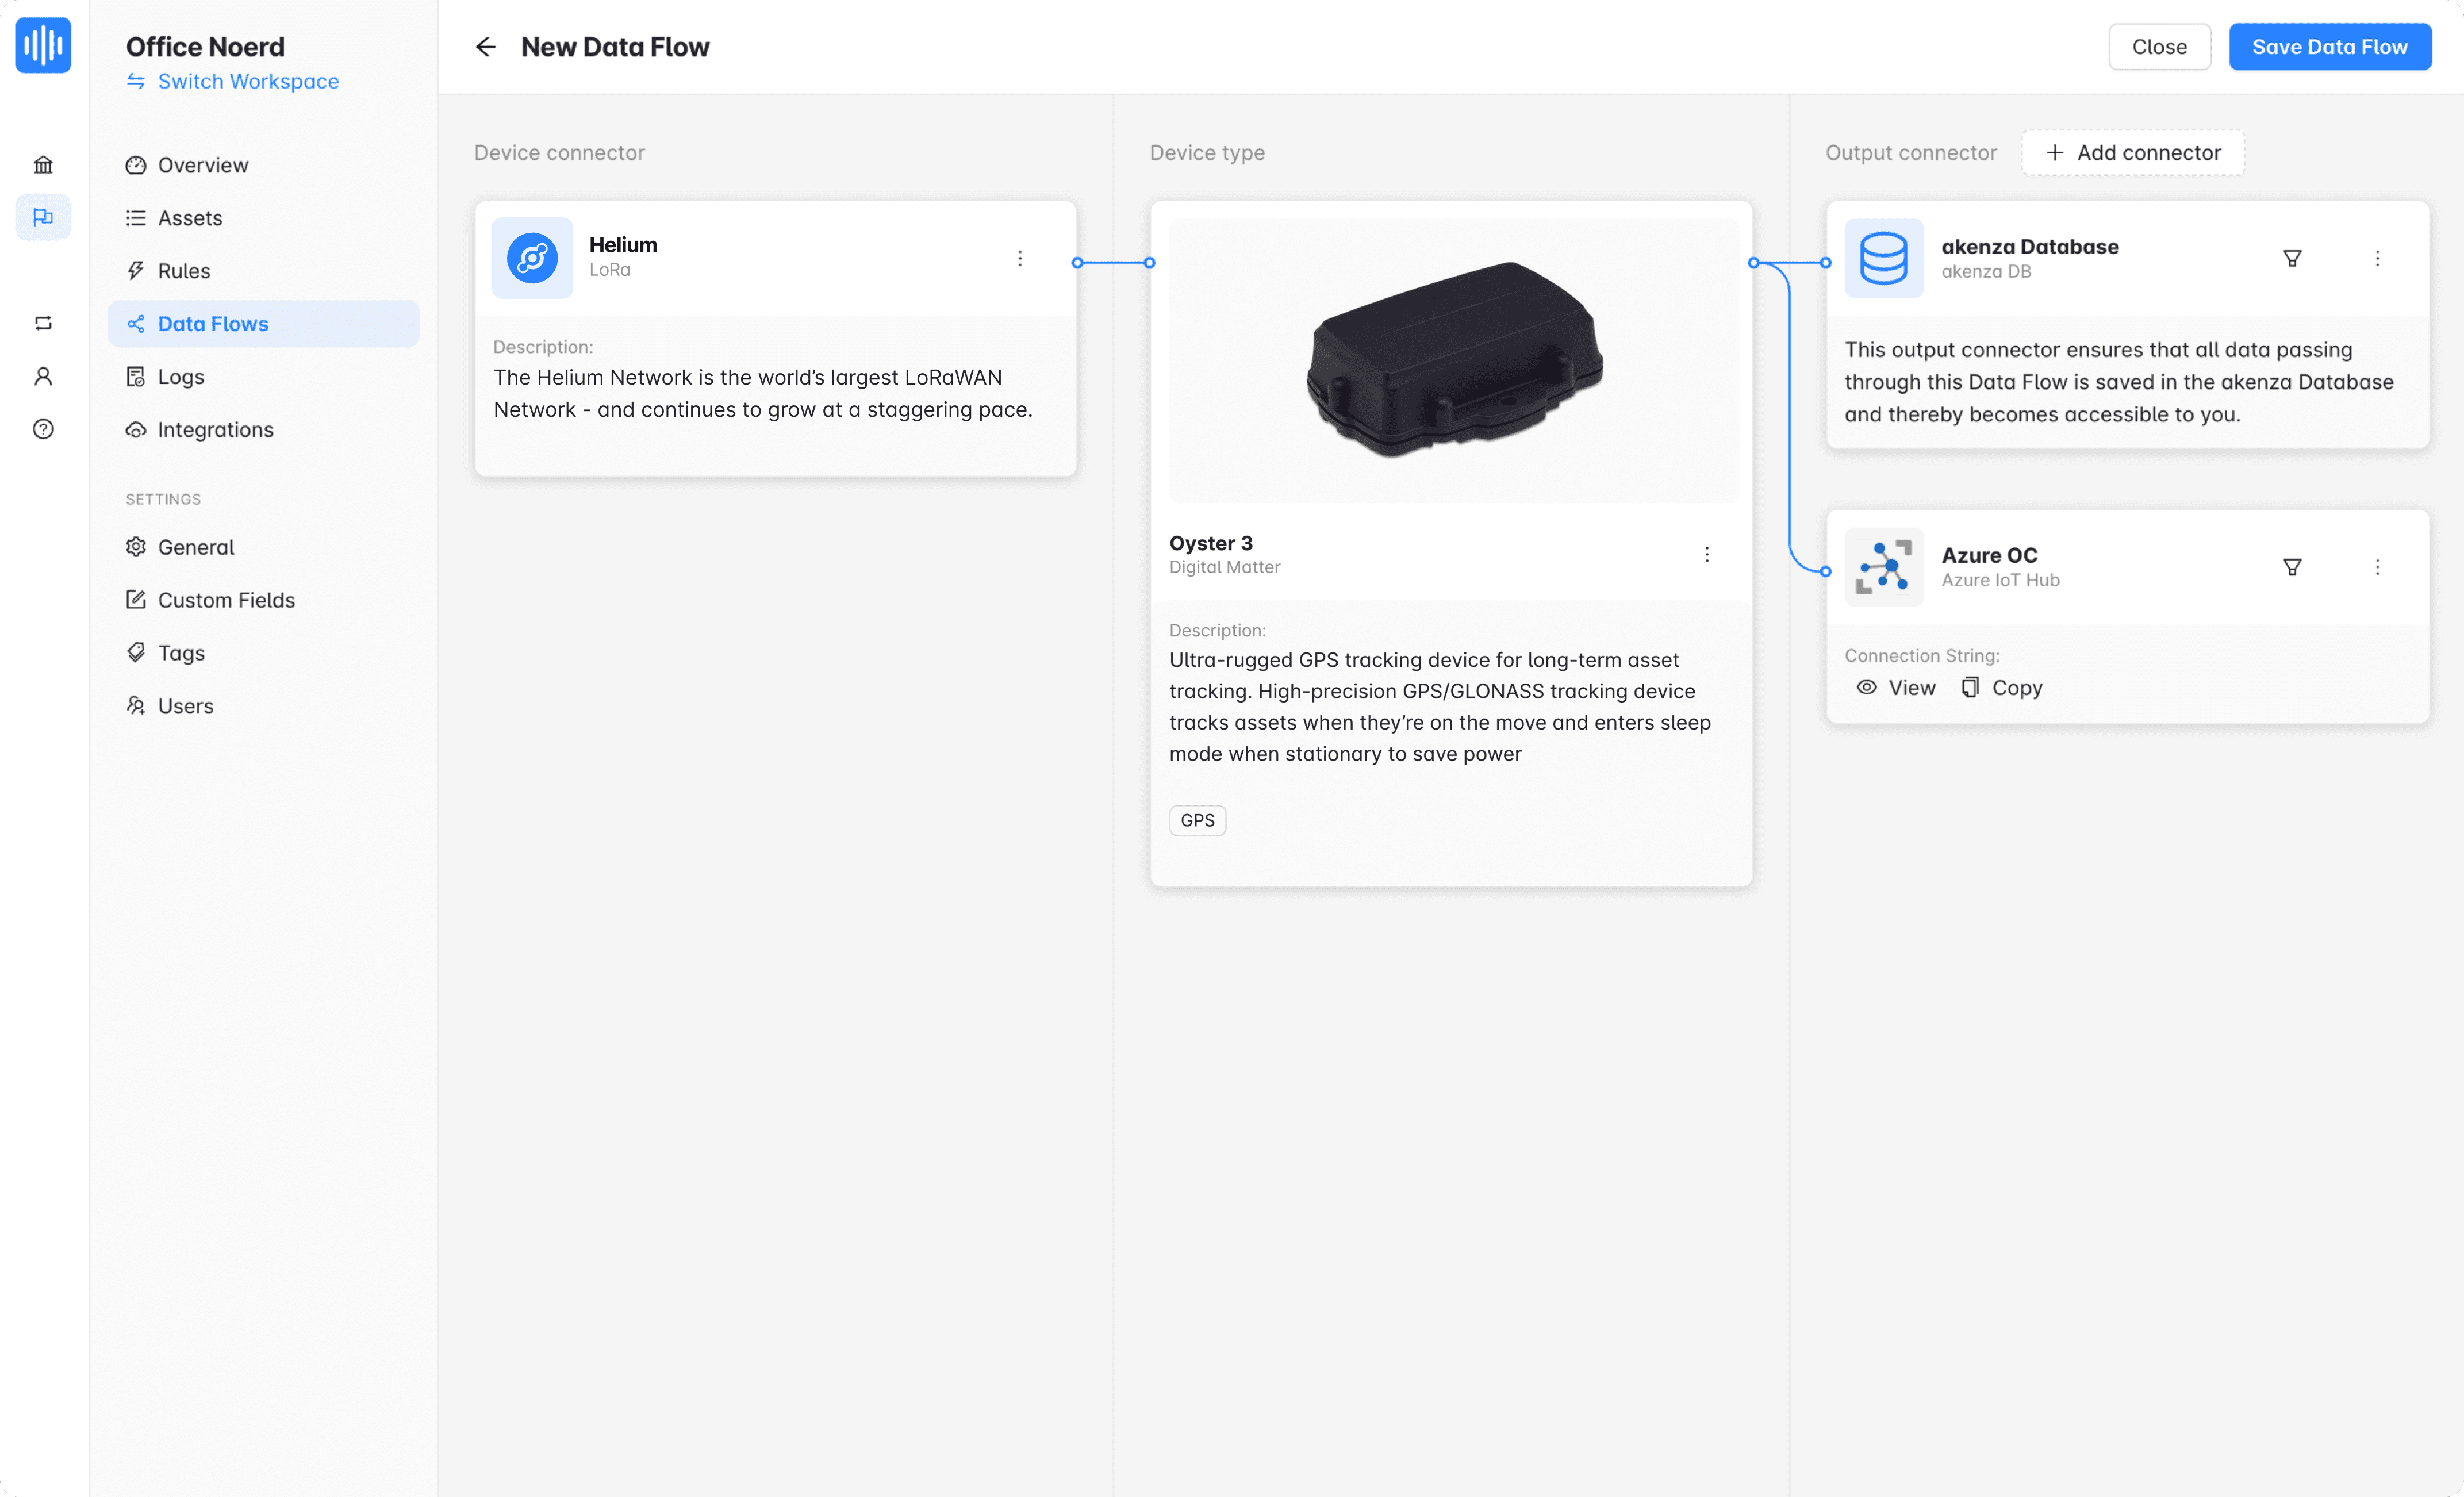This screenshot has height=1497, width=2464.
Task: Select Integrations in the sidebar
Action: point(215,429)
